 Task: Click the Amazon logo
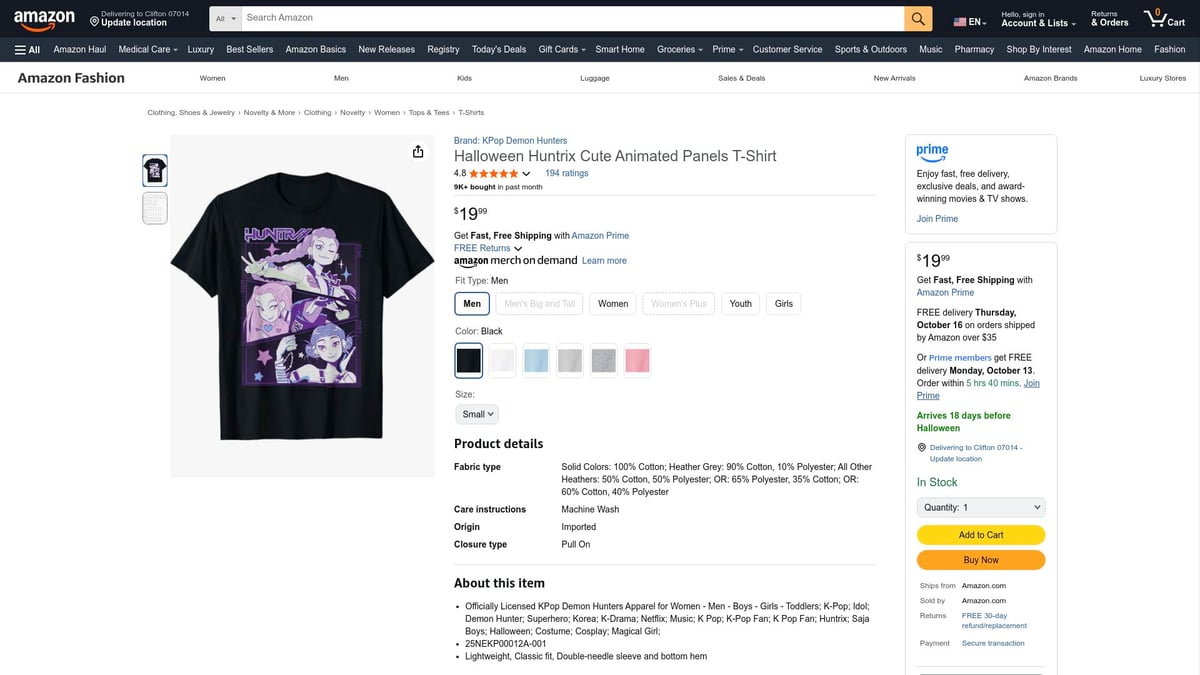pos(44,17)
